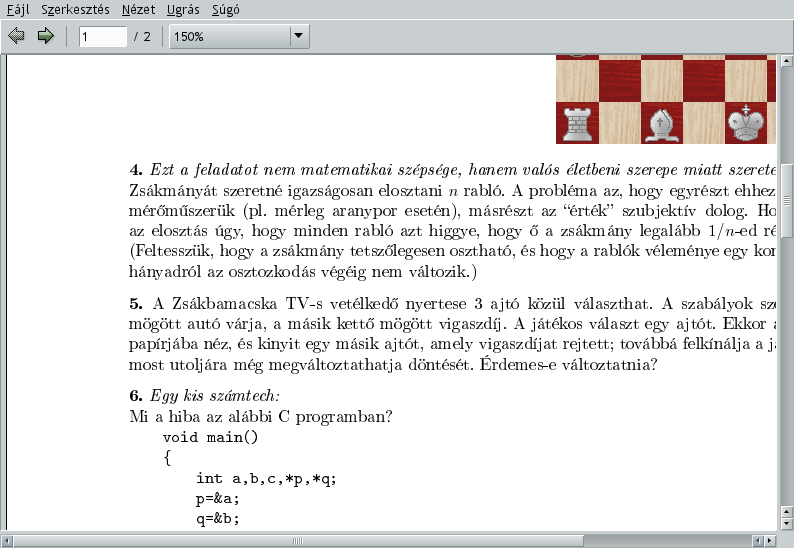Click the vertical scrollbar down arrow
Viewport: 794px width, 548px height.
[786, 524]
